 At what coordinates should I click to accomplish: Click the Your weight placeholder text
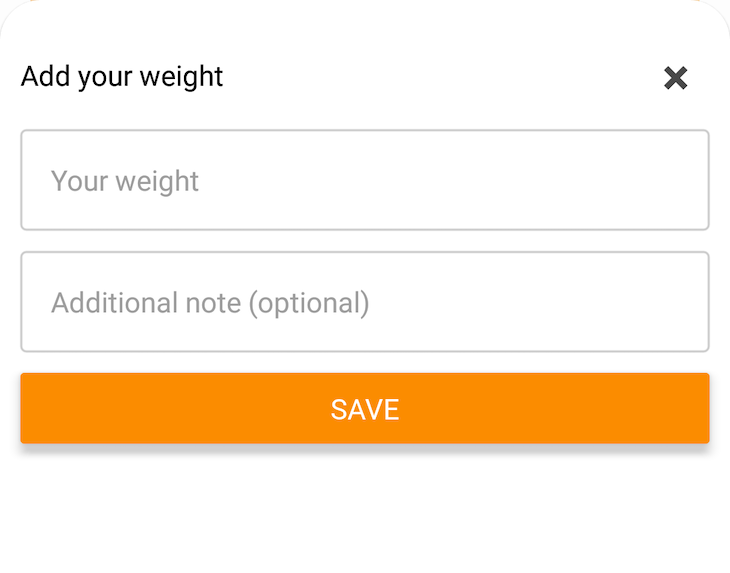coord(125,181)
